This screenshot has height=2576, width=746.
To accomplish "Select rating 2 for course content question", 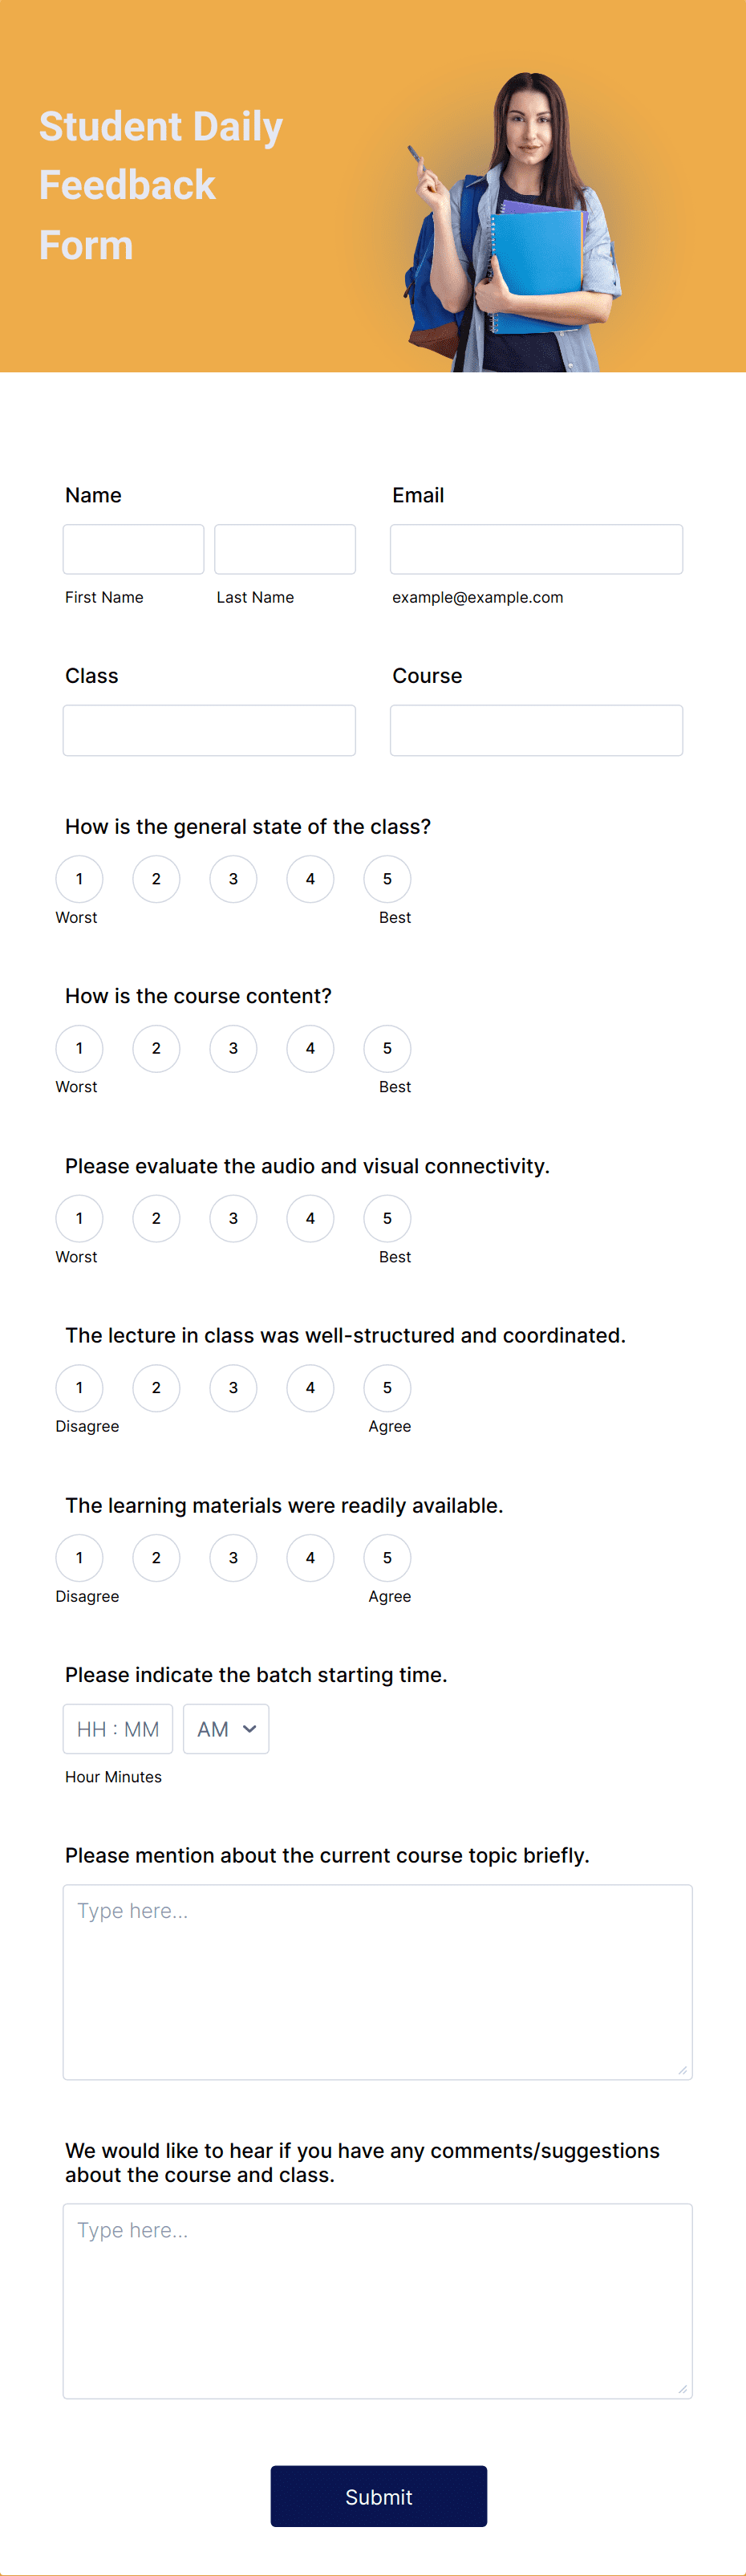I will click(156, 1049).
